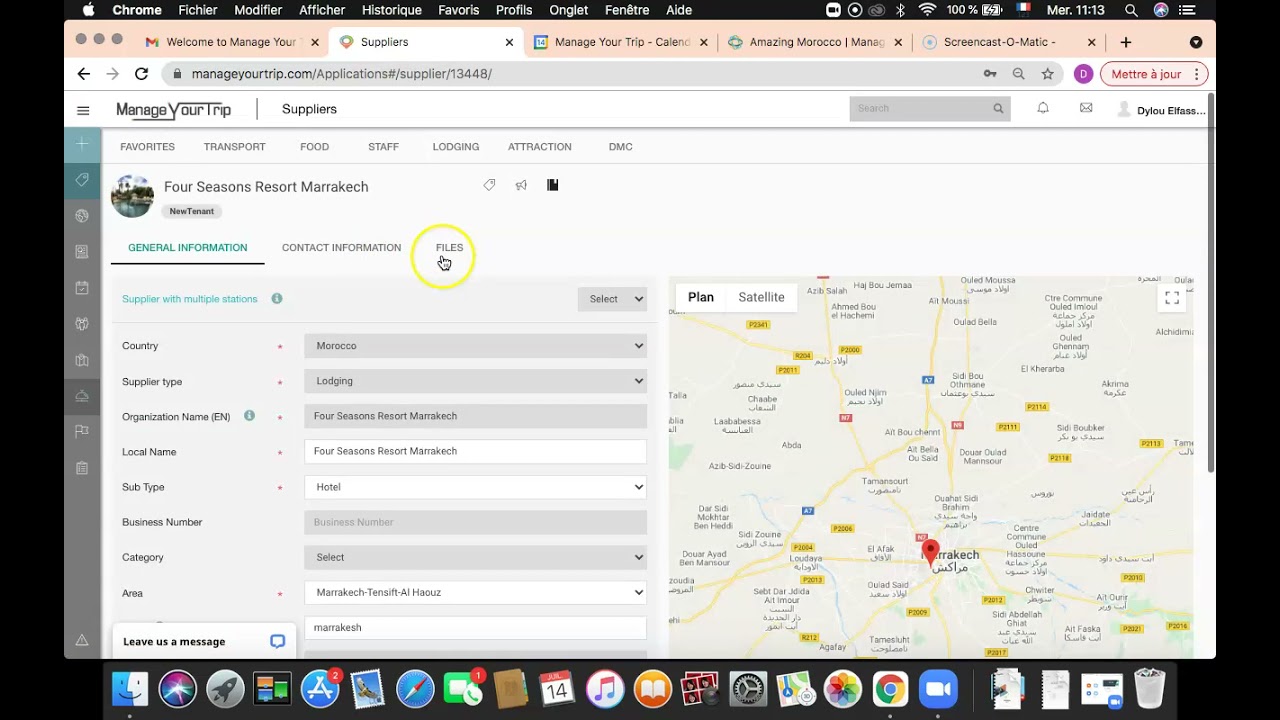Click the warning triangle icon in sidebar
This screenshot has height=720, width=1280.
82,640
